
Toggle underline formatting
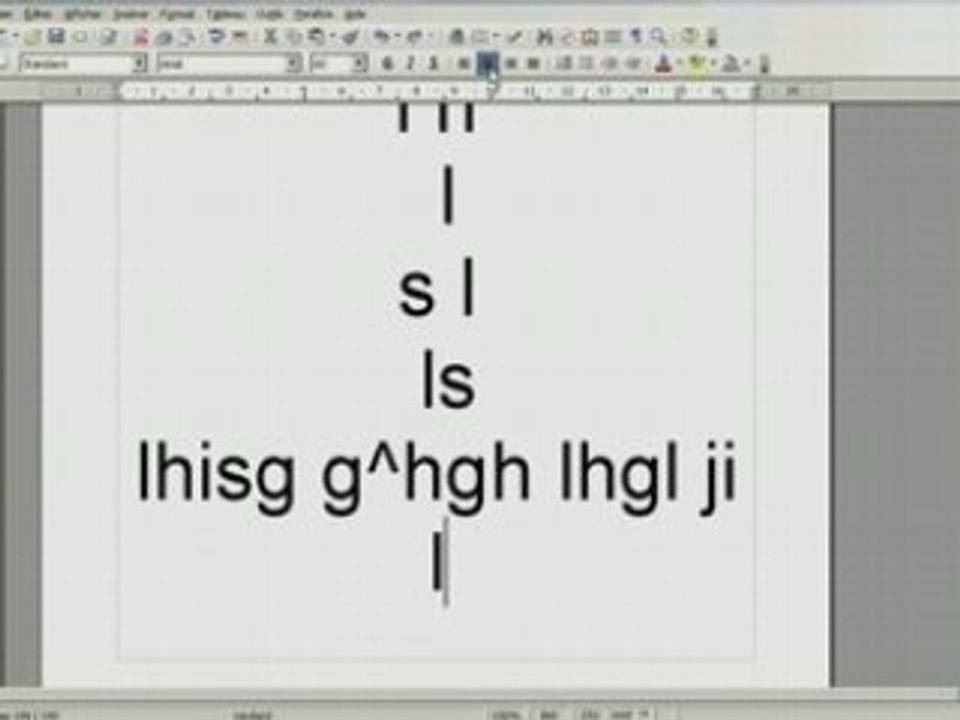click(434, 63)
